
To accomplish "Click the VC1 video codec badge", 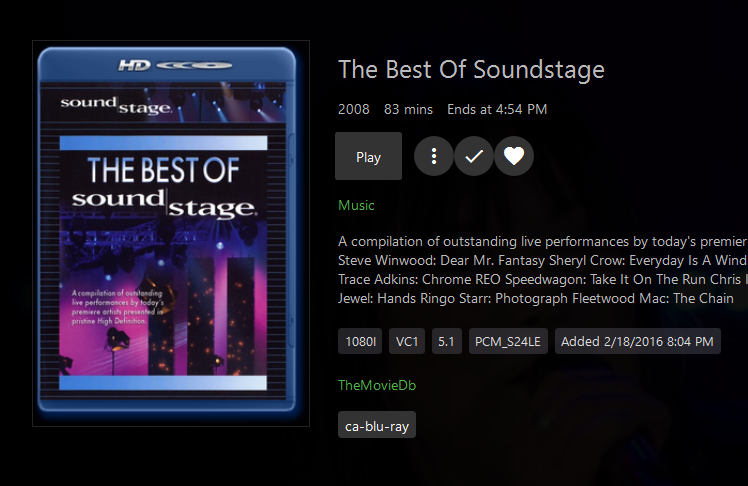I will [407, 341].
